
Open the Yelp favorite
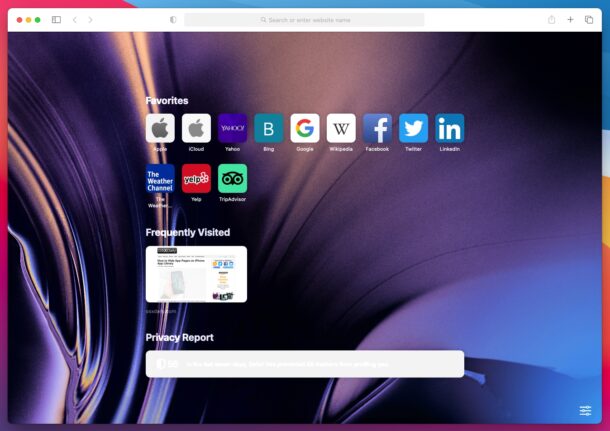pyautogui.click(x=196, y=178)
